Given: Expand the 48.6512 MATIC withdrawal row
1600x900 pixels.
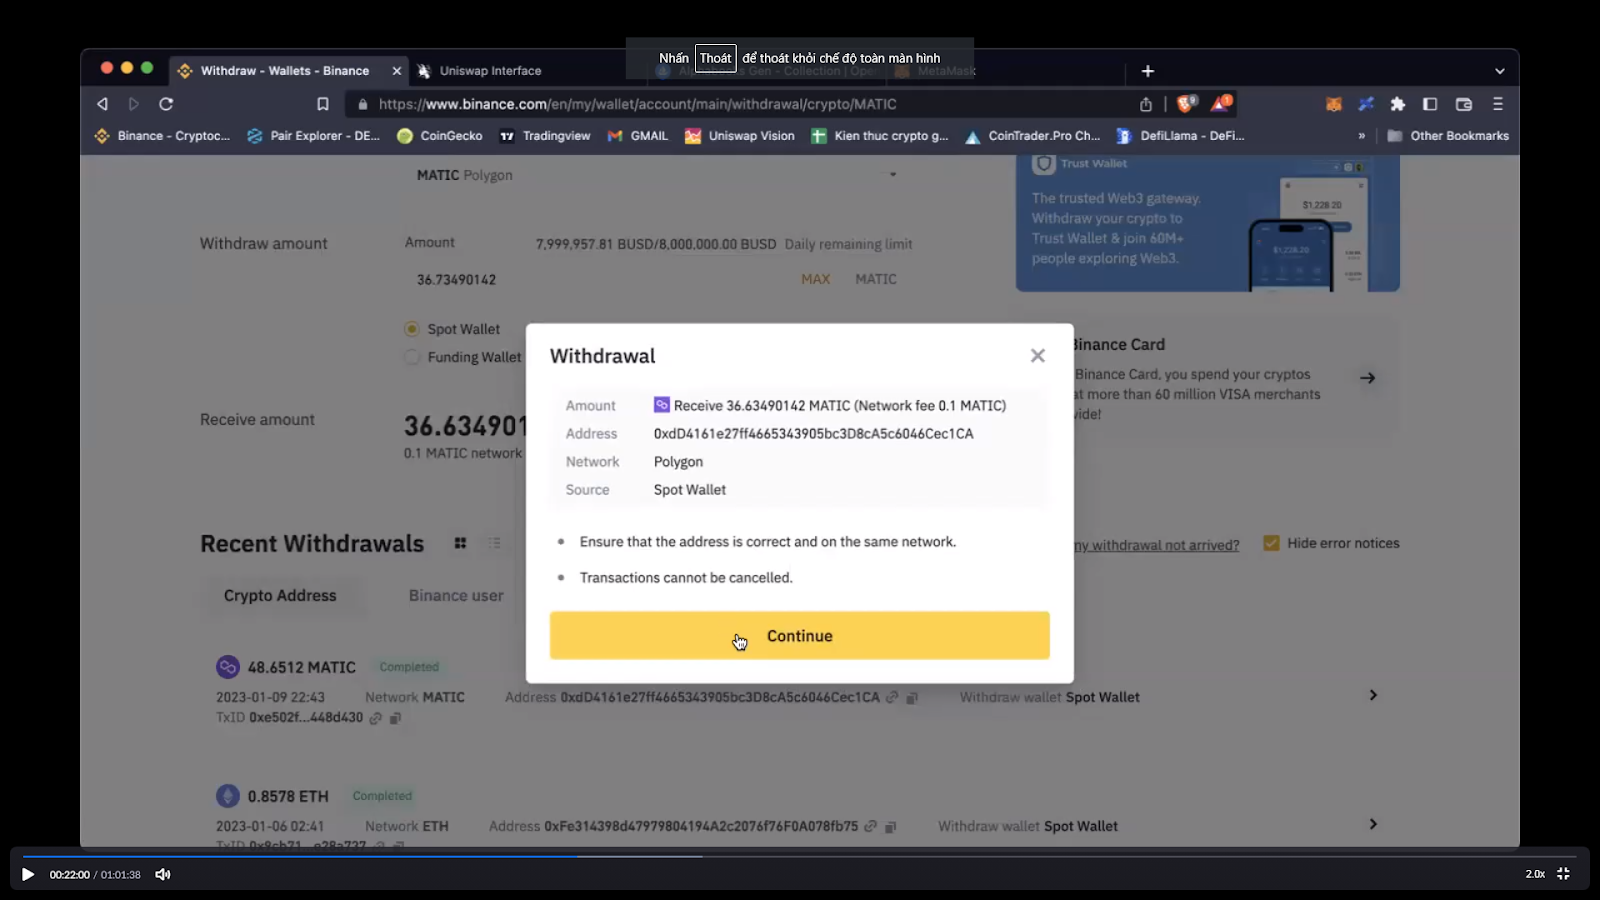Looking at the screenshot, I should 1373,695.
